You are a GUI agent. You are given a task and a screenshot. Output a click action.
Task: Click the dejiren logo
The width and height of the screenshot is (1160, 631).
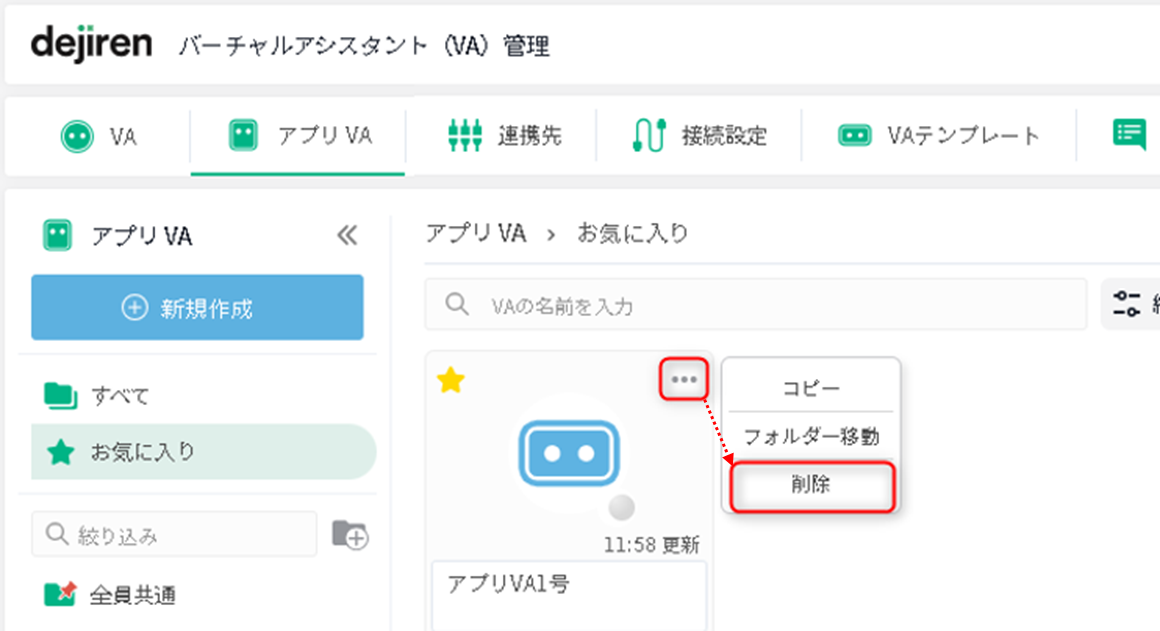coord(92,44)
